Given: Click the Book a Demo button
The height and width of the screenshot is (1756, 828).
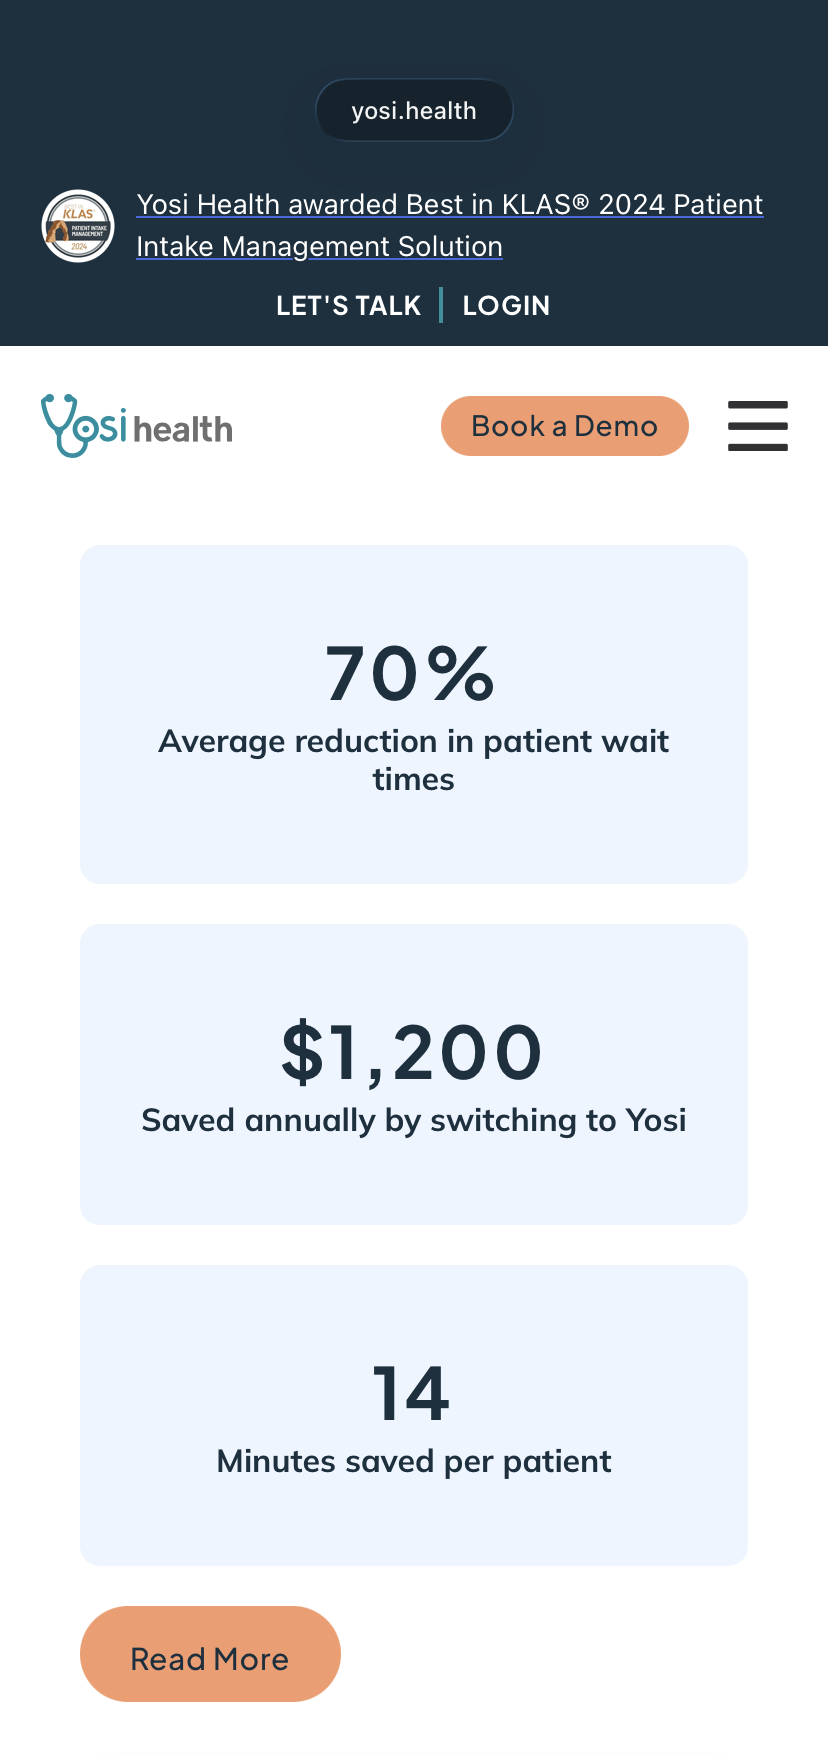Looking at the screenshot, I should 565,426.
